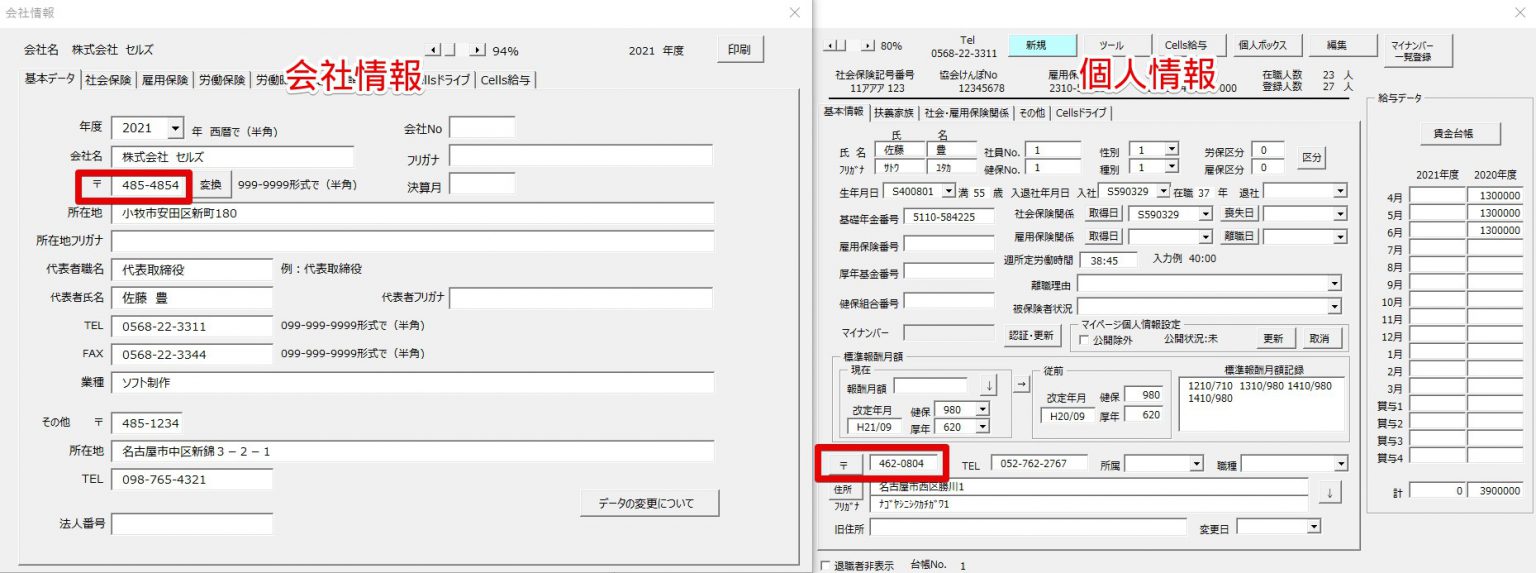Viewport: 1536px width, 573px height.
Task: Switch to the 雇用保険 tab in company info
Action: coord(164,80)
